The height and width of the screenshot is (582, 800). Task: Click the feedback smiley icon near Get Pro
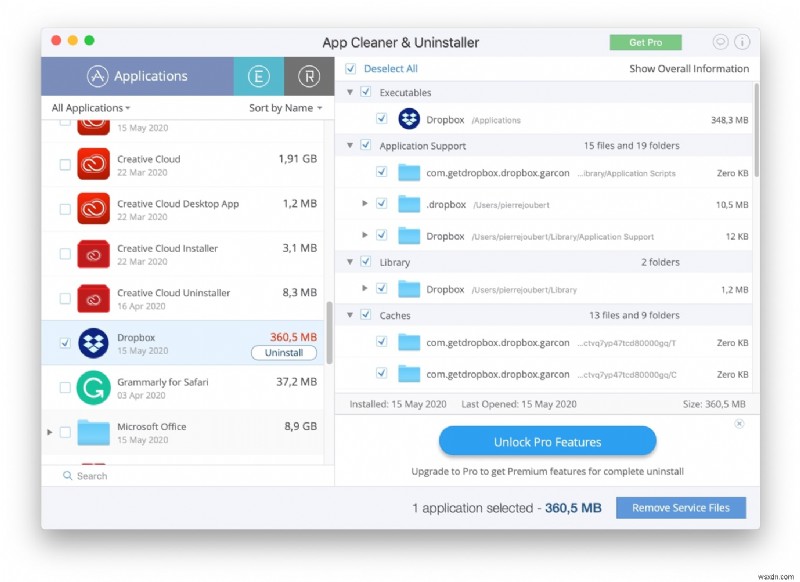718,42
